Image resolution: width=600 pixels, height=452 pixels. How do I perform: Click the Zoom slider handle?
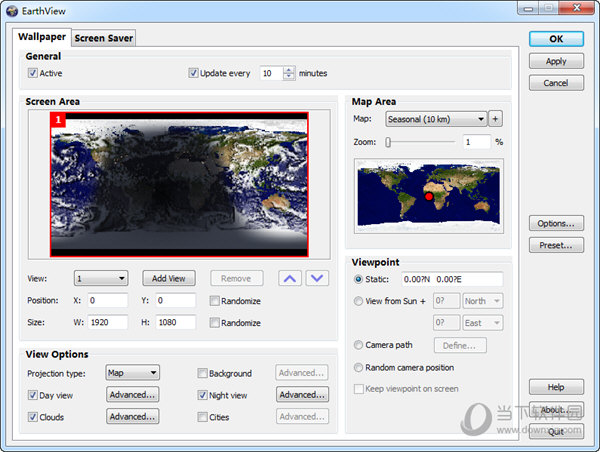click(388, 142)
